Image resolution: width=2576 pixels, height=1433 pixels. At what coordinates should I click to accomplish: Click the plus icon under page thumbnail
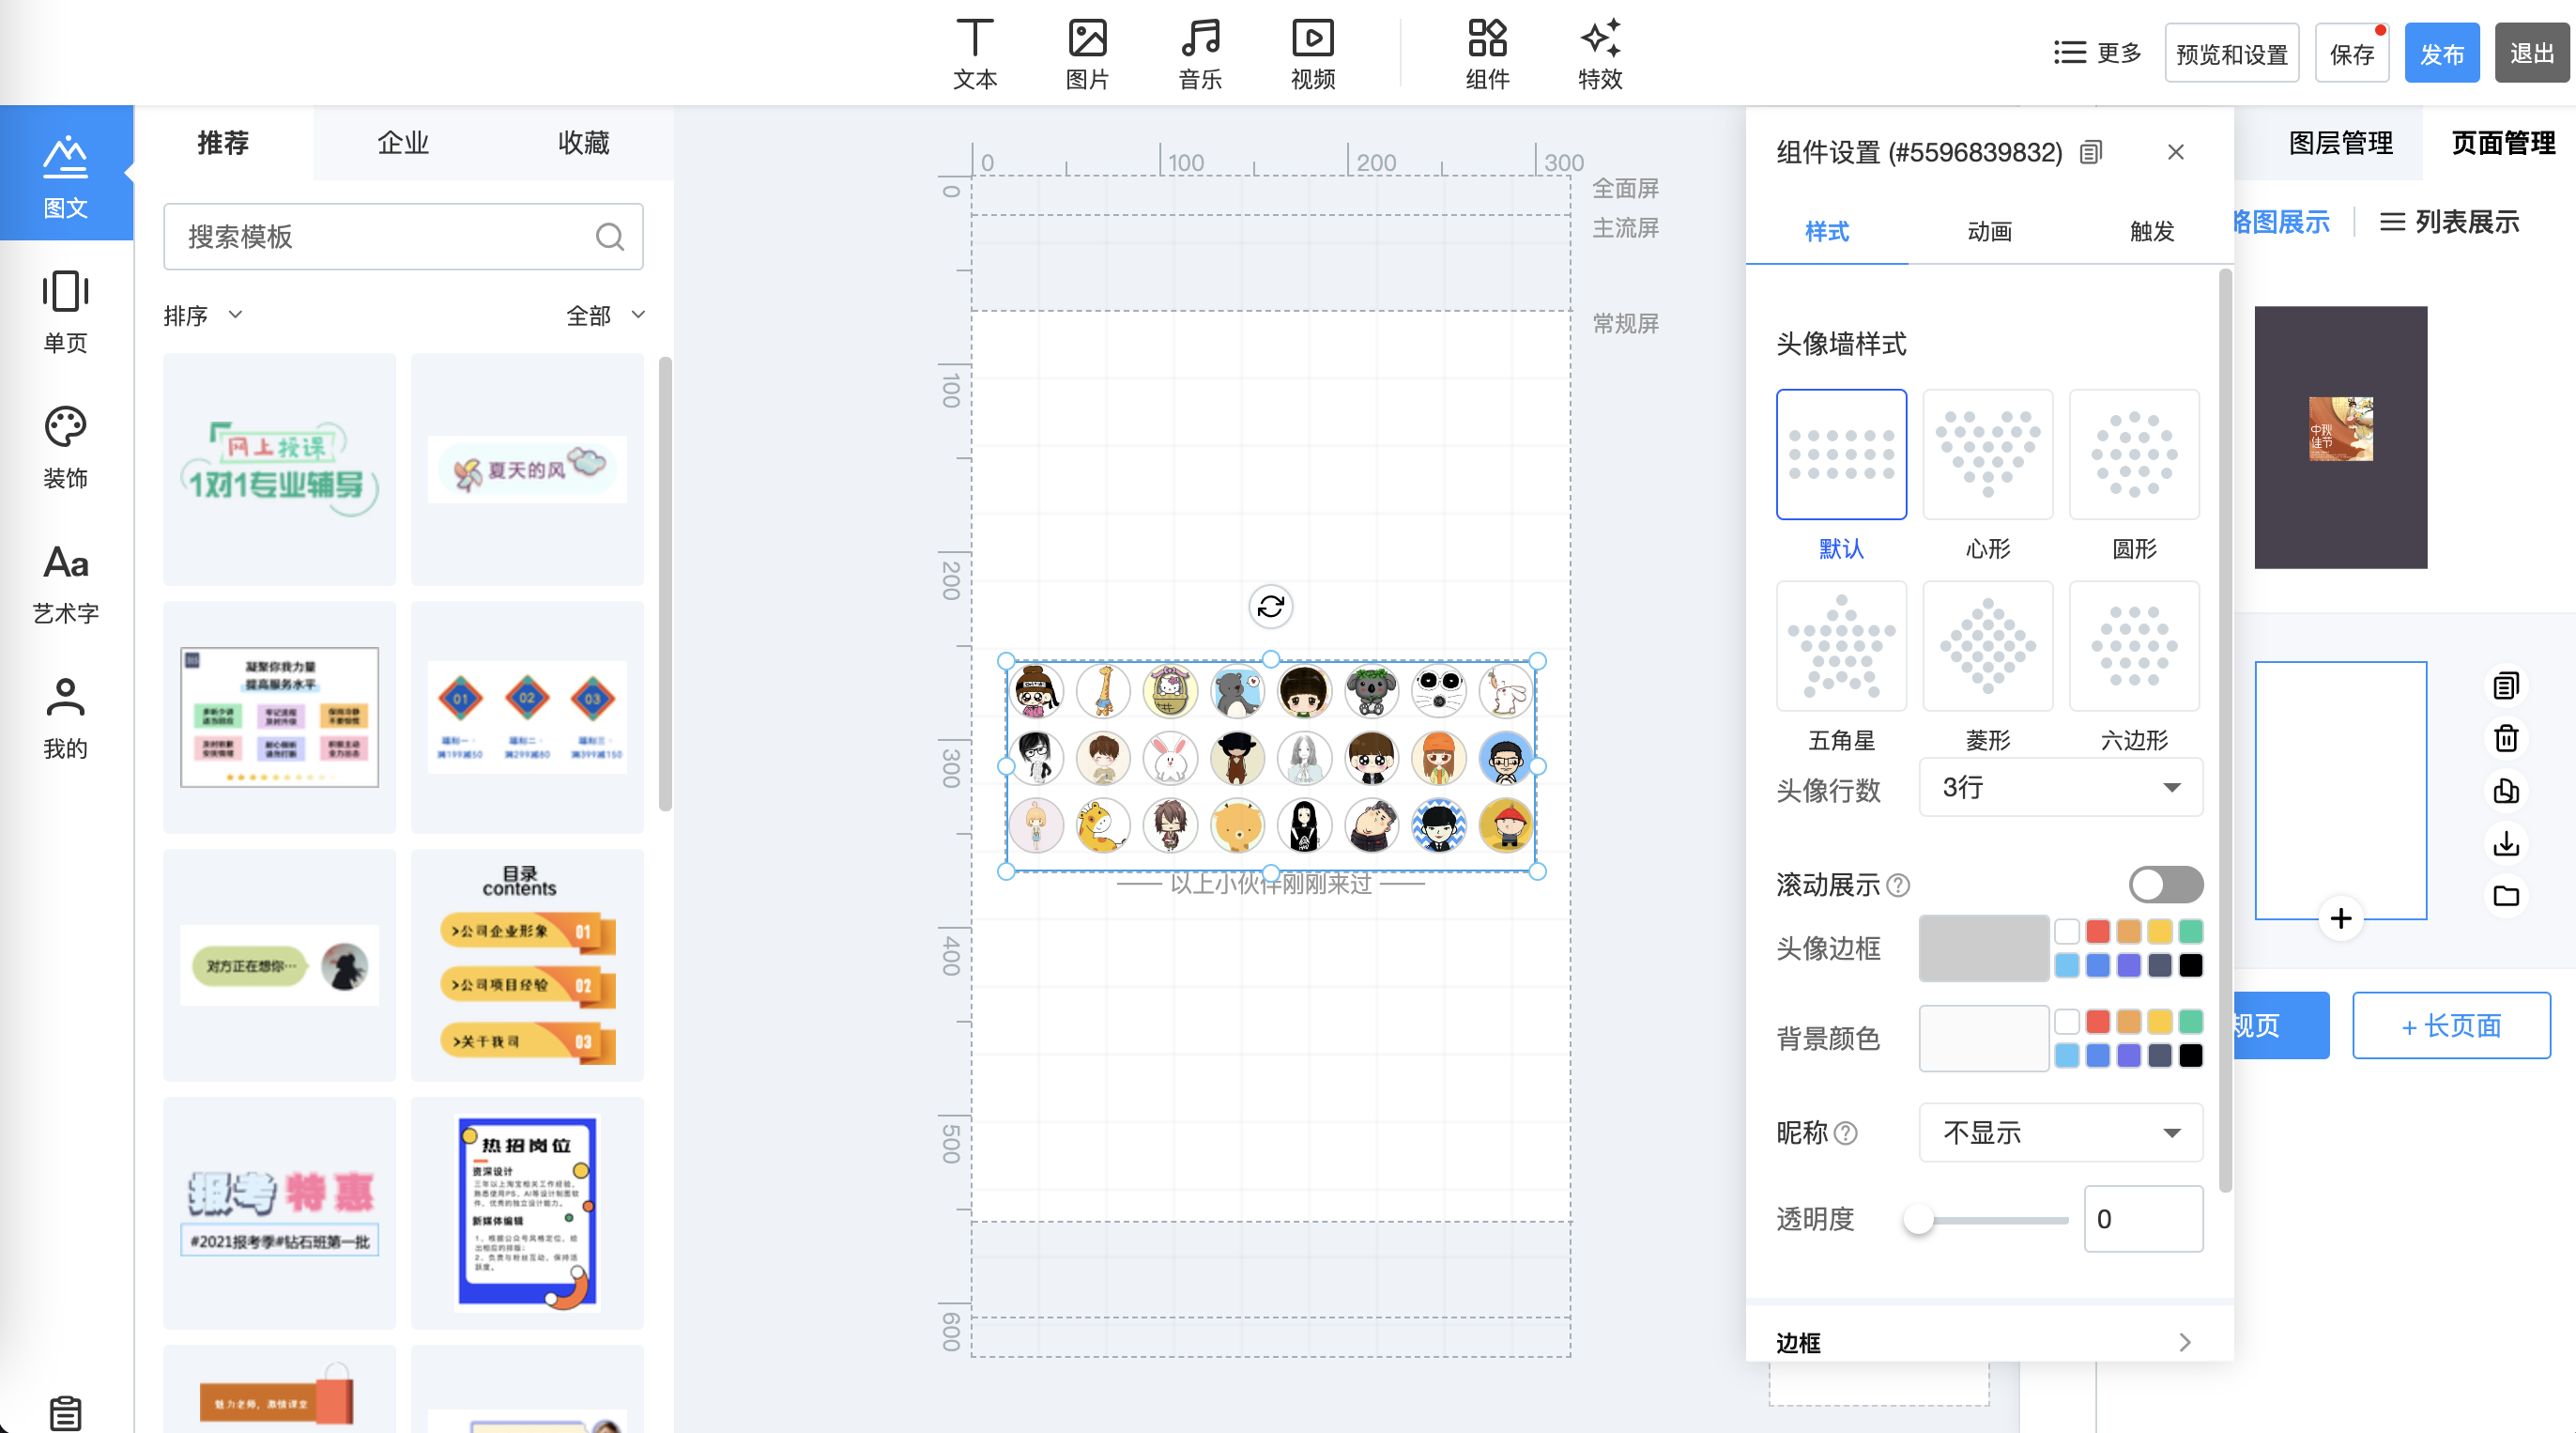click(x=2340, y=917)
